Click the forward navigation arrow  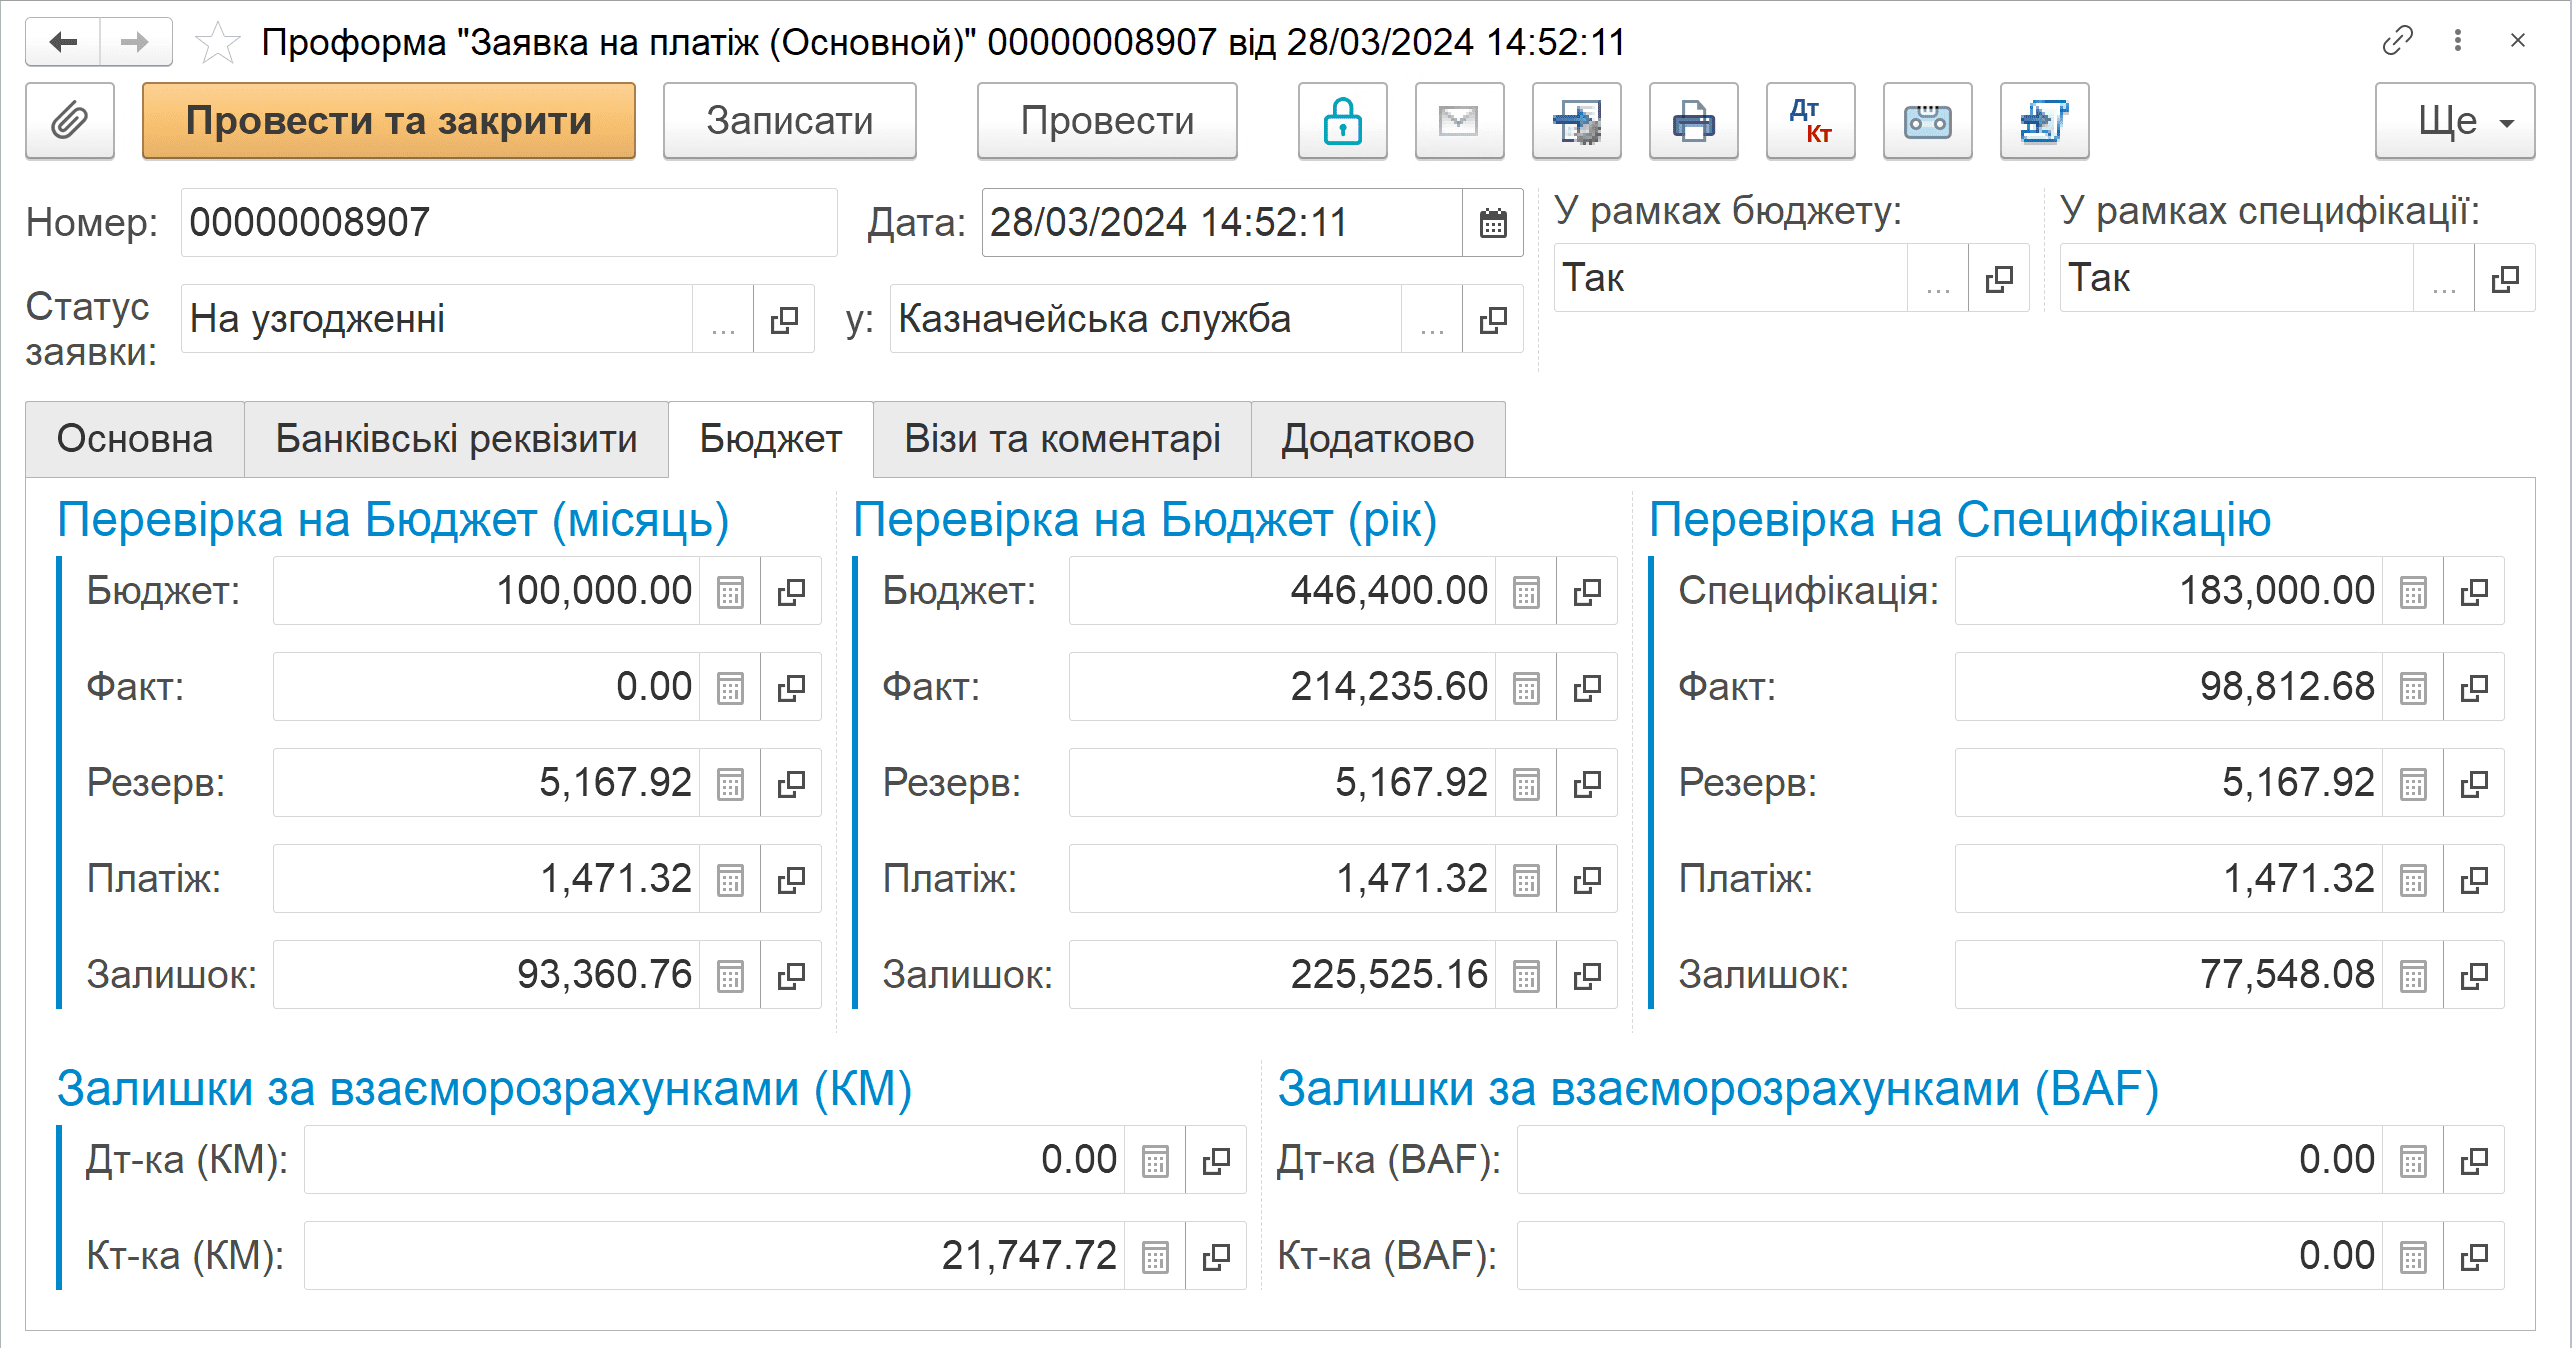point(135,42)
